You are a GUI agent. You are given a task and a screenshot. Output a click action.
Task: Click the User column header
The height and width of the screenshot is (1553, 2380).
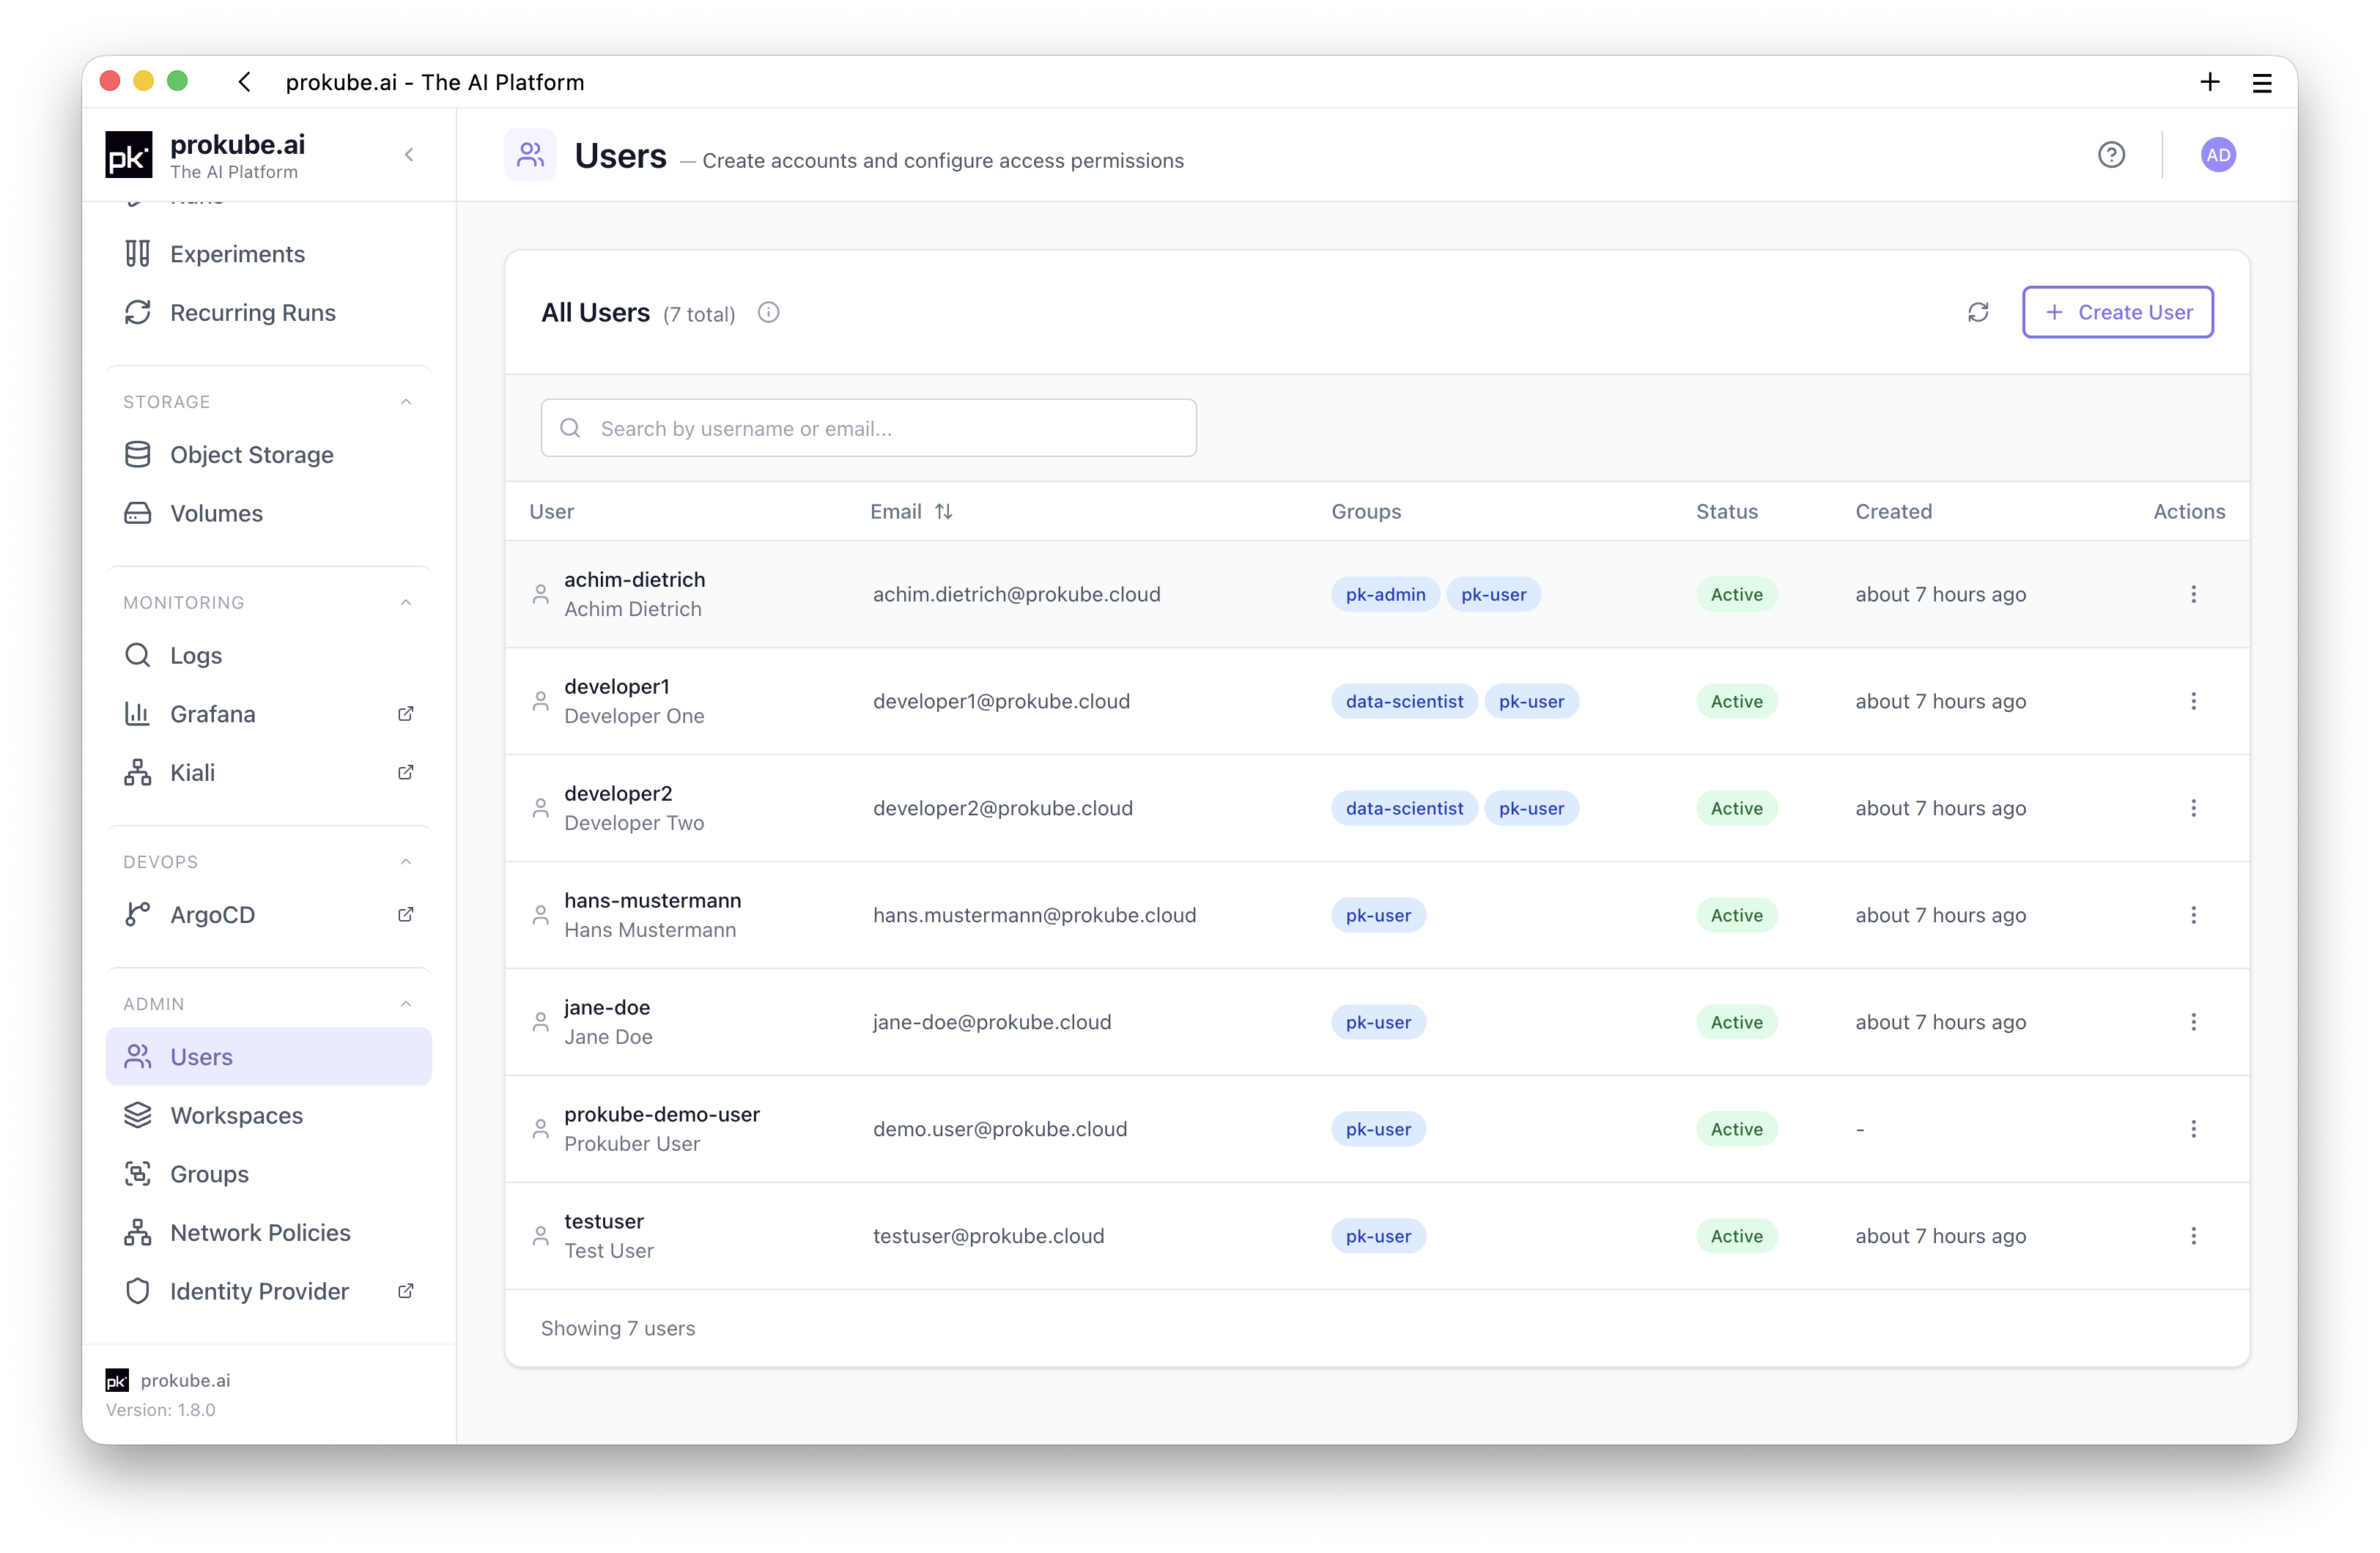(x=551, y=511)
